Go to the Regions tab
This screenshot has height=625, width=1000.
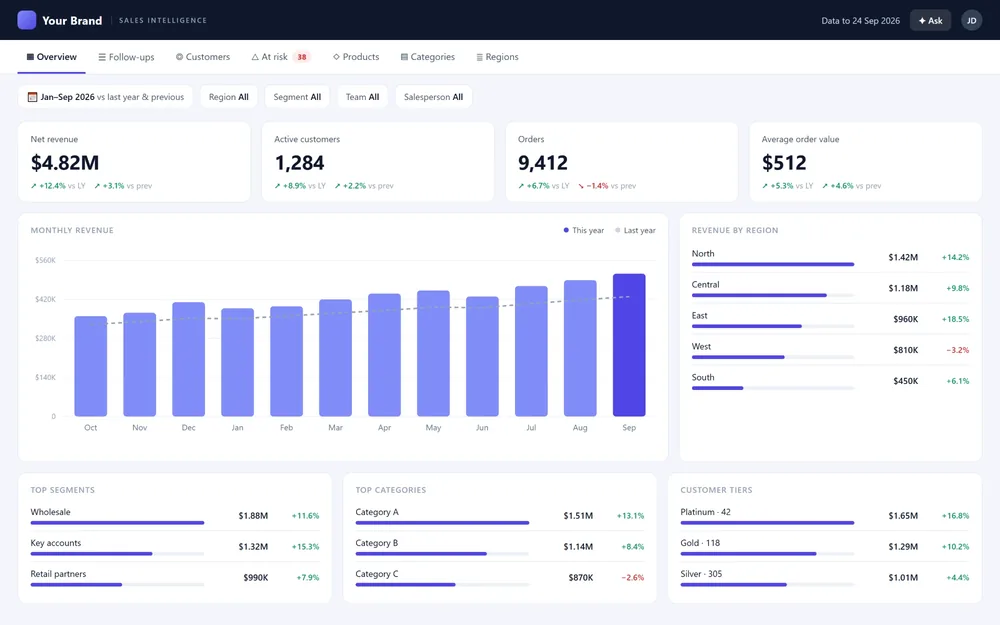click(x=497, y=57)
